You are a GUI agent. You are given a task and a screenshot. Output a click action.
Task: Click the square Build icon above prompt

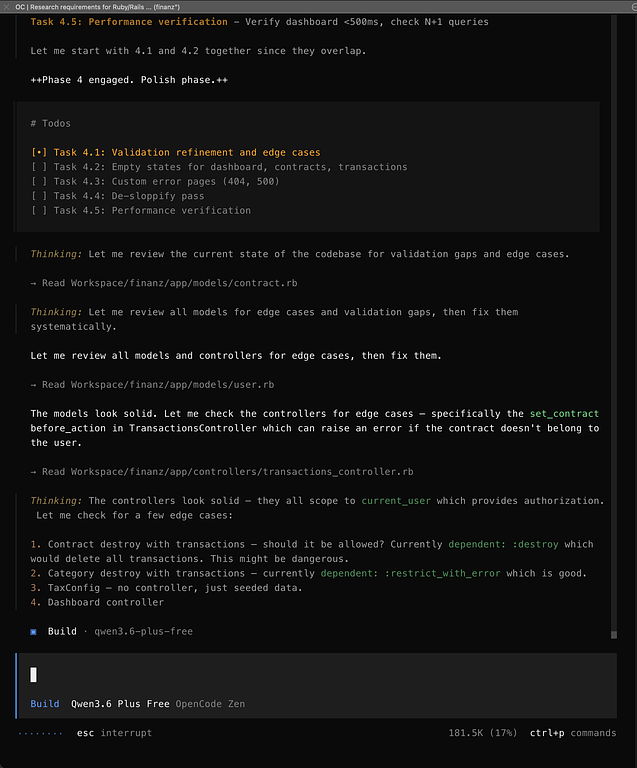(x=34, y=632)
